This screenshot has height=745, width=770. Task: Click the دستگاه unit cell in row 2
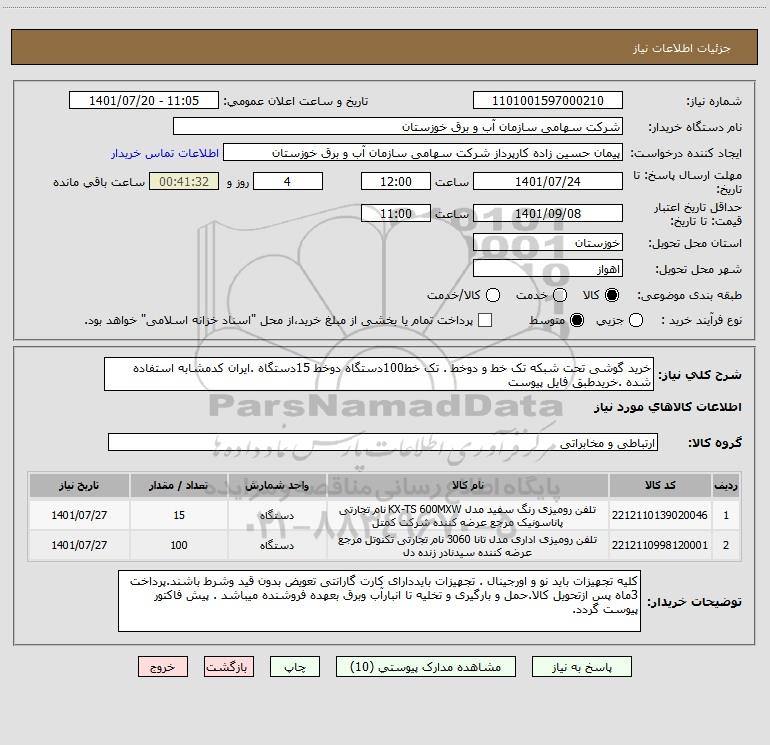277,545
